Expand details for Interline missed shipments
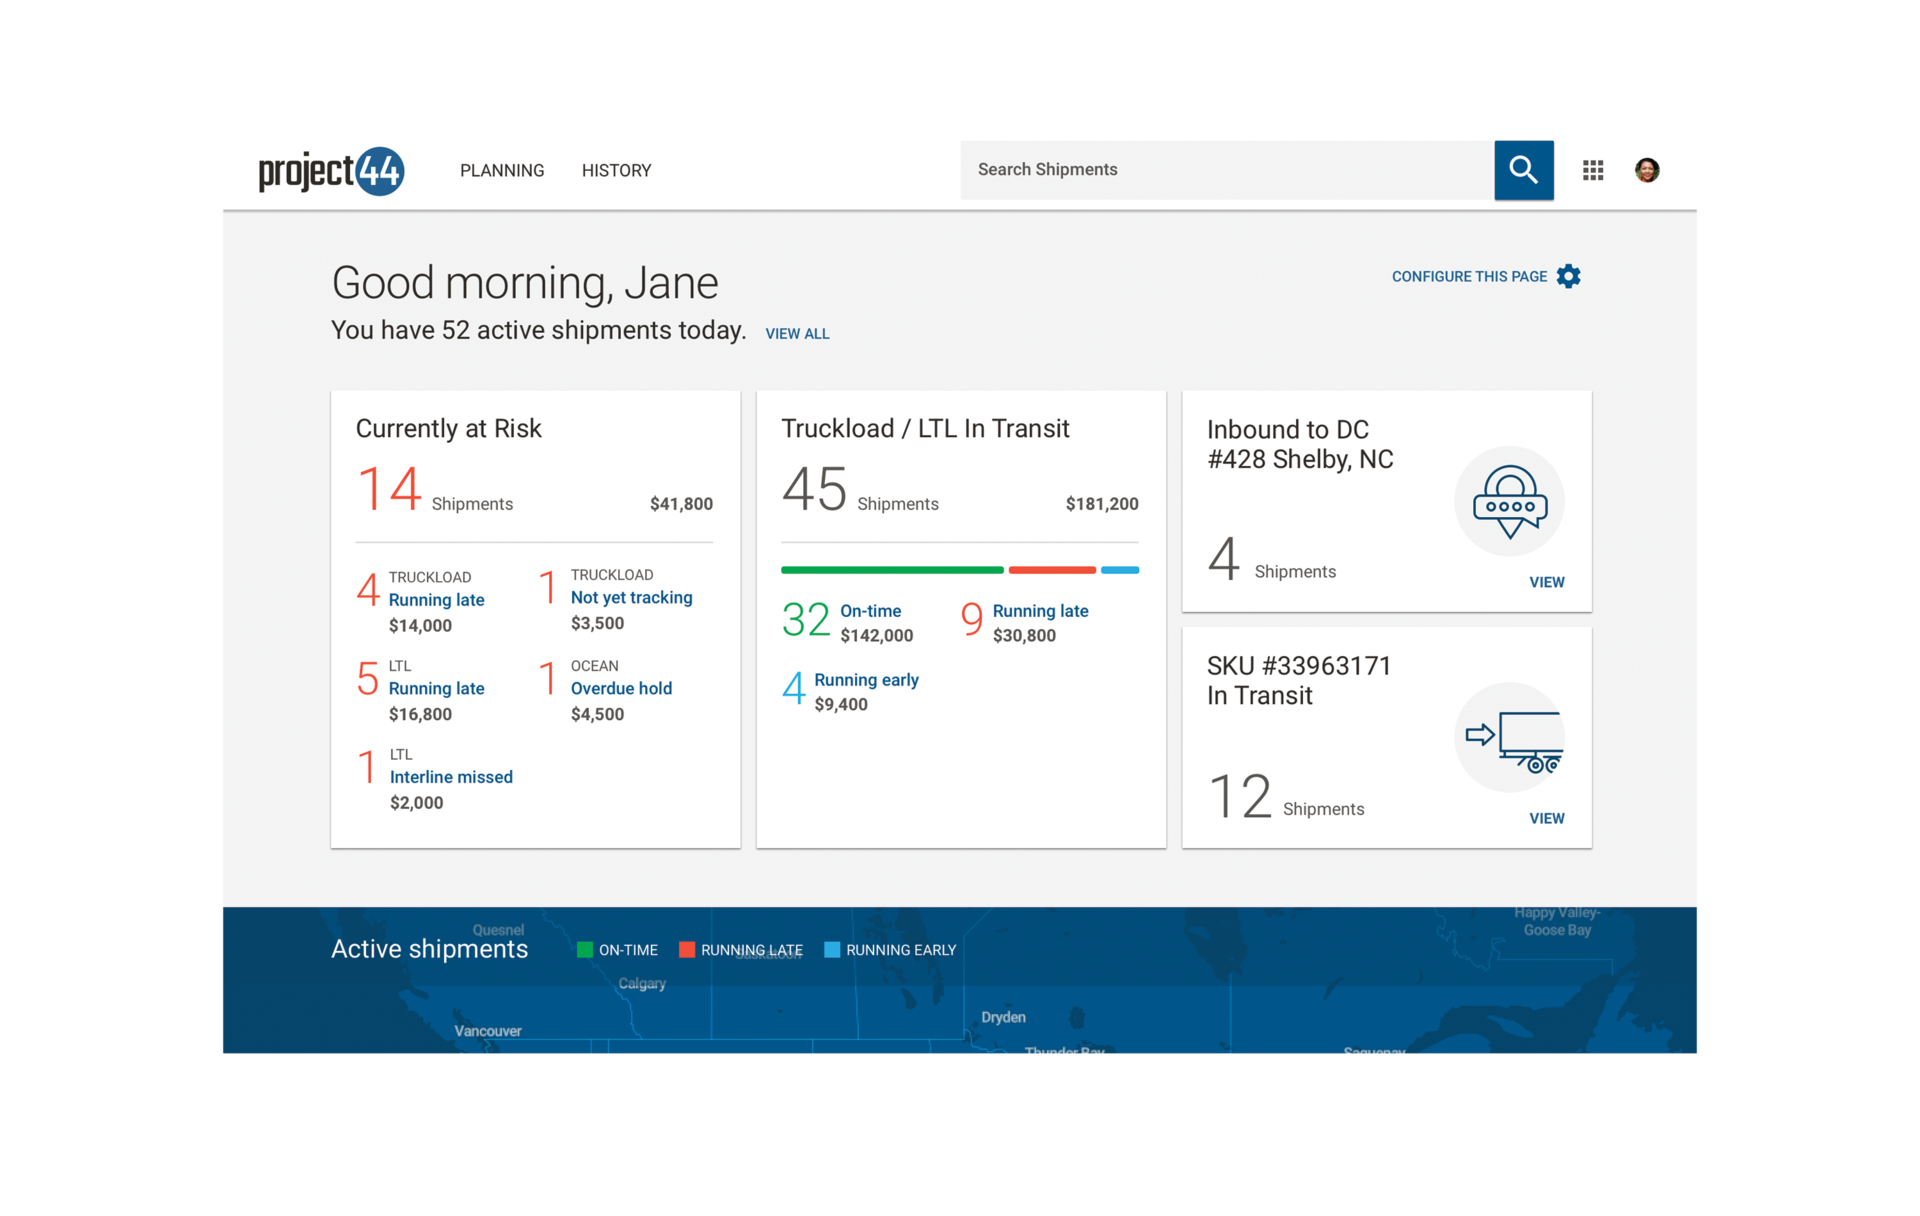The width and height of the screenshot is (1920, 1216). click(x=450, y=776)
